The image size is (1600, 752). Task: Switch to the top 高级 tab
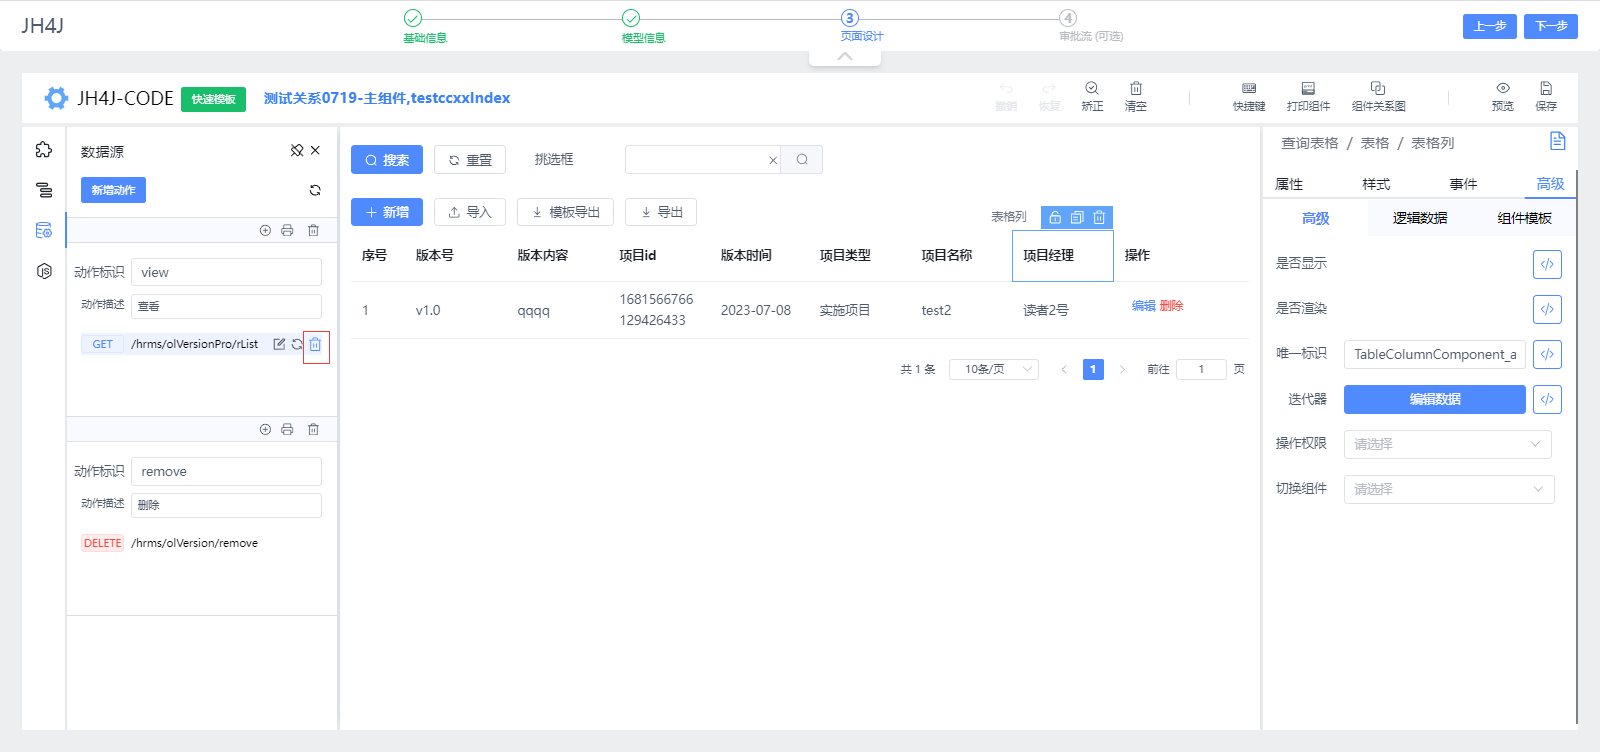pyautogui.click(x=1550, y=184)
